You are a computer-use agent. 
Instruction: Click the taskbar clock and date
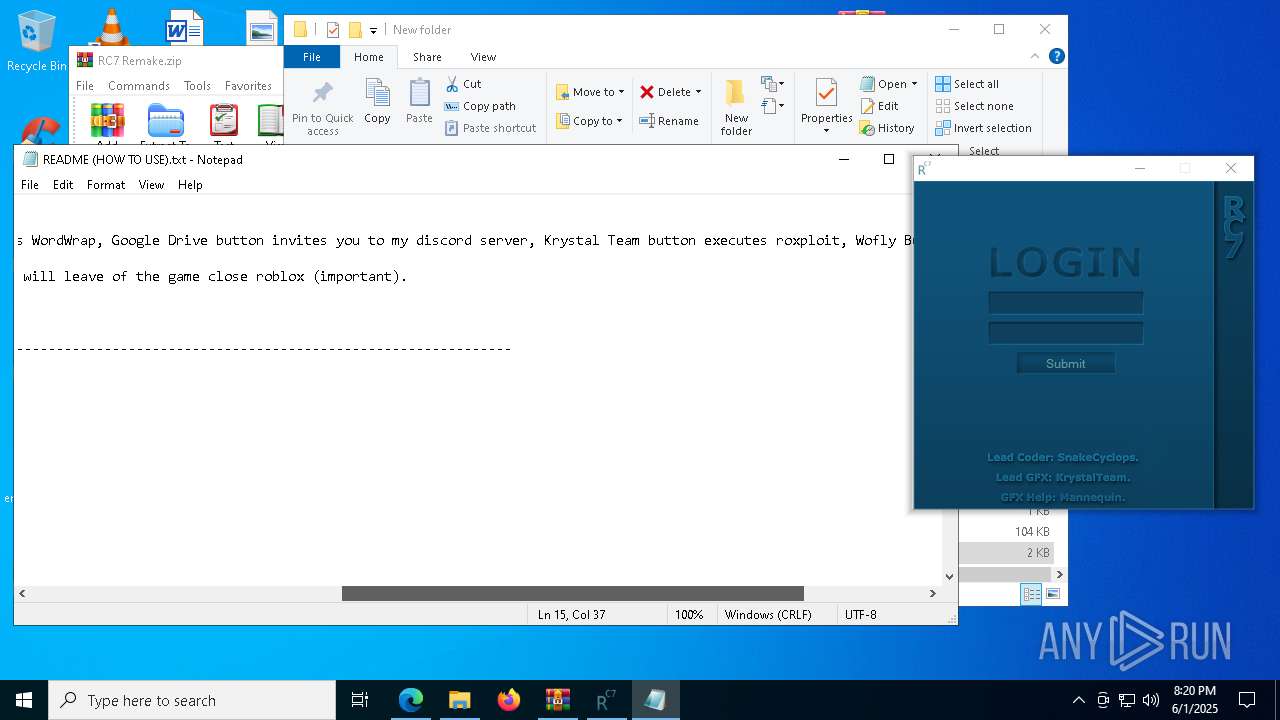[x=1194, y=700]
